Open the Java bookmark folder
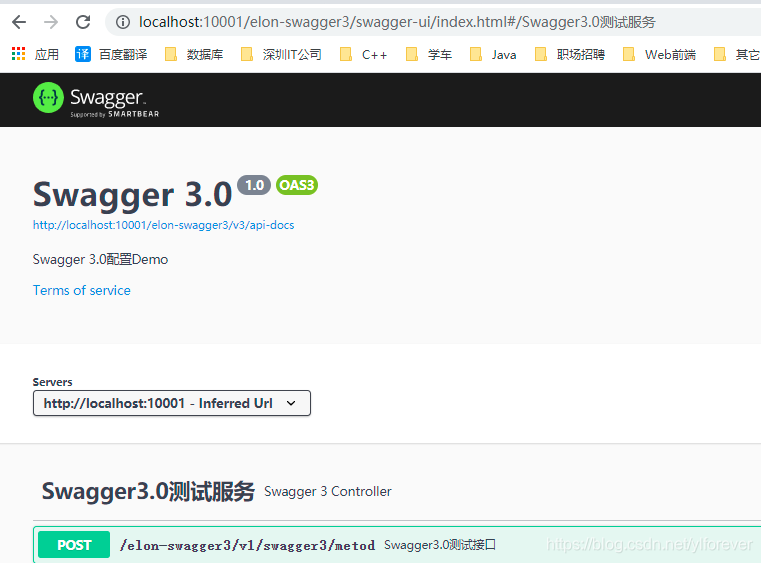 (x=493, y=54)
